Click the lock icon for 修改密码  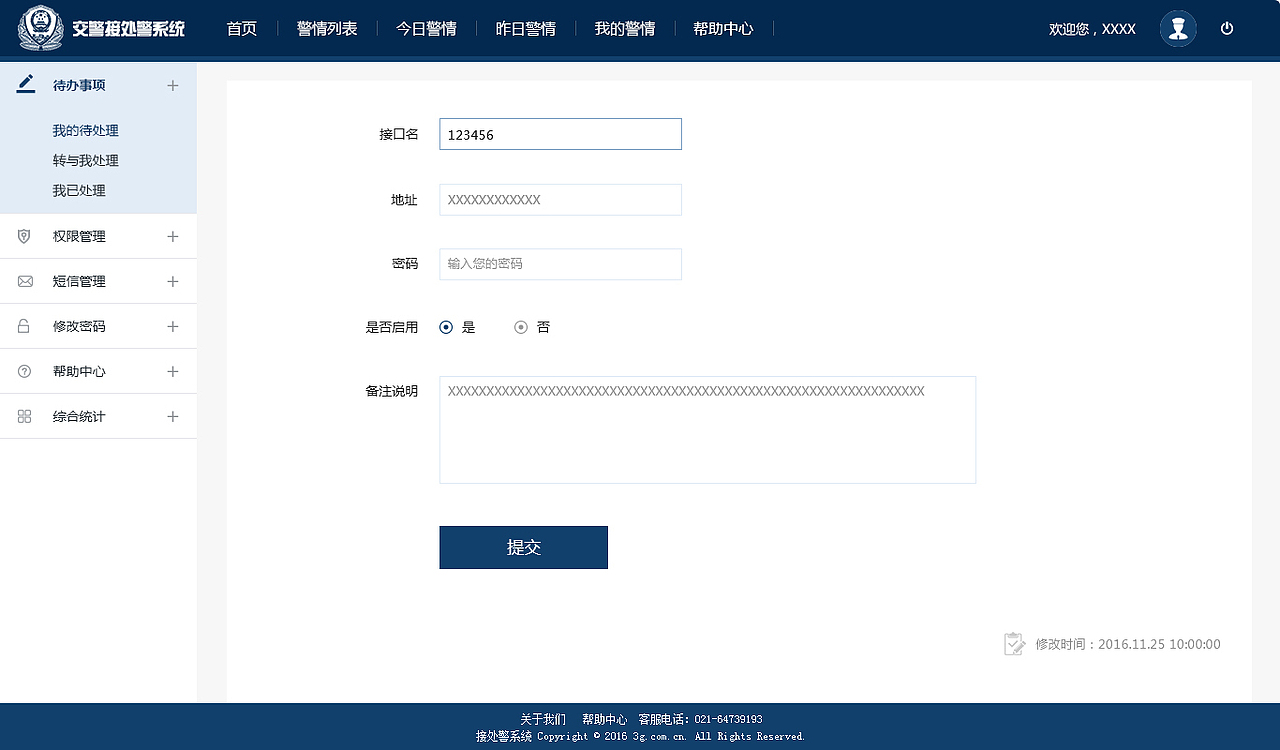[24, 326]
